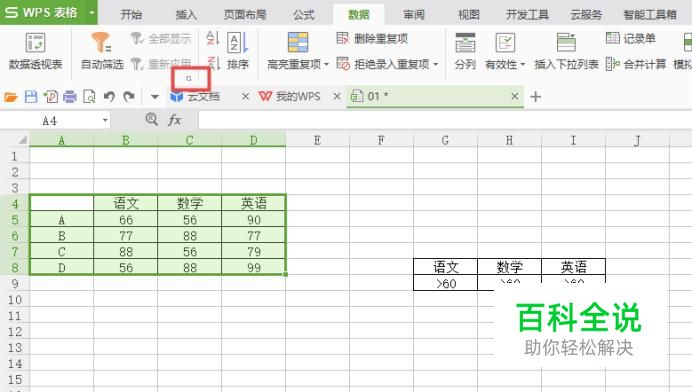Click the Print icon
Screen dimensions: 692x392
tap(70, 97)
